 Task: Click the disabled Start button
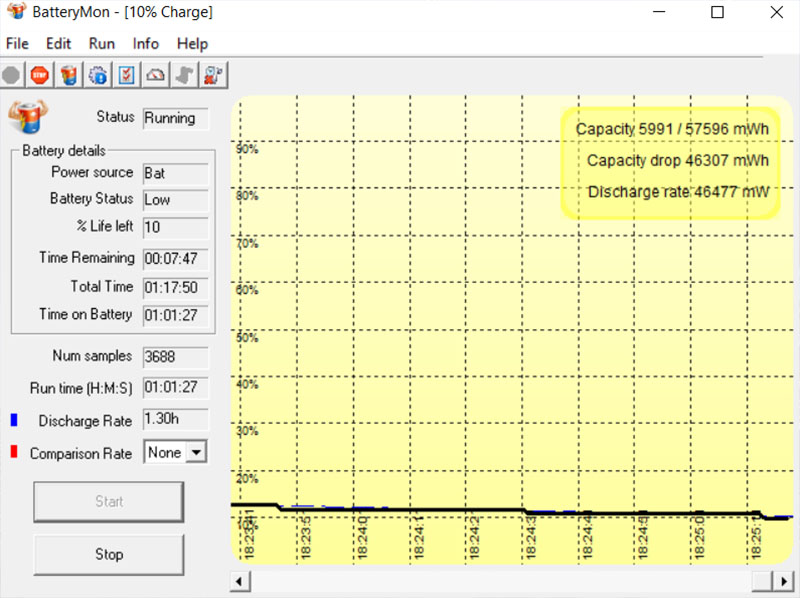pyautogui.click(x=108, y=502)
